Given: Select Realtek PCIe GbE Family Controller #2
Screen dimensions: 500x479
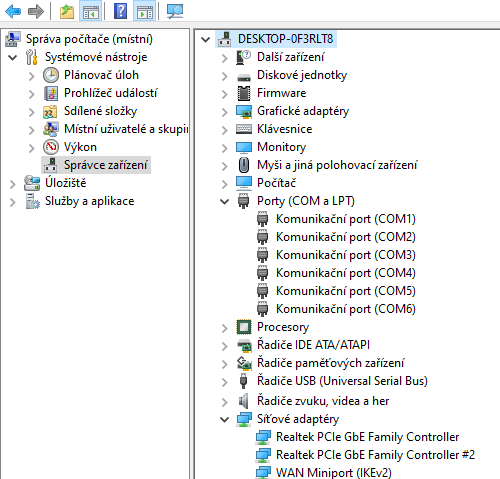Looking at the screenshot, I should tap(375, 455).
